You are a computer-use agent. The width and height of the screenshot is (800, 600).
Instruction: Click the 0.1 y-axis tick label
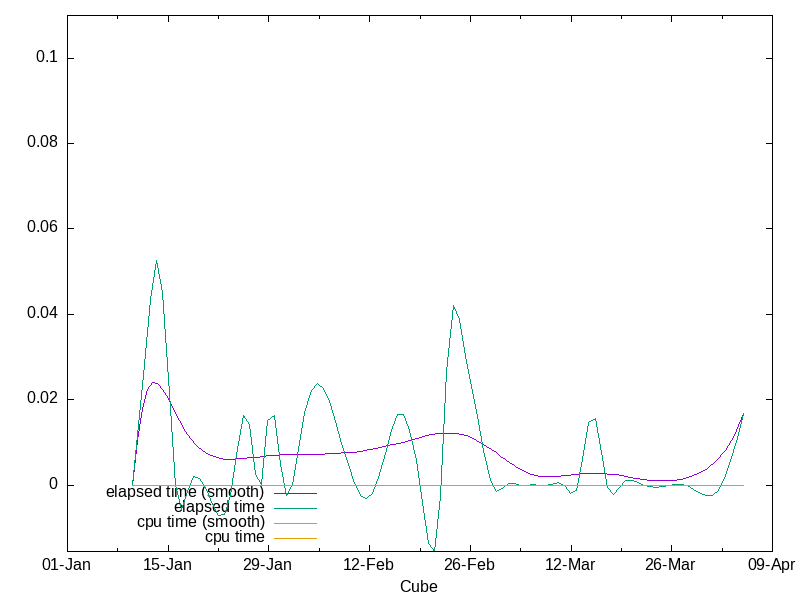click(x=48, y=58)
